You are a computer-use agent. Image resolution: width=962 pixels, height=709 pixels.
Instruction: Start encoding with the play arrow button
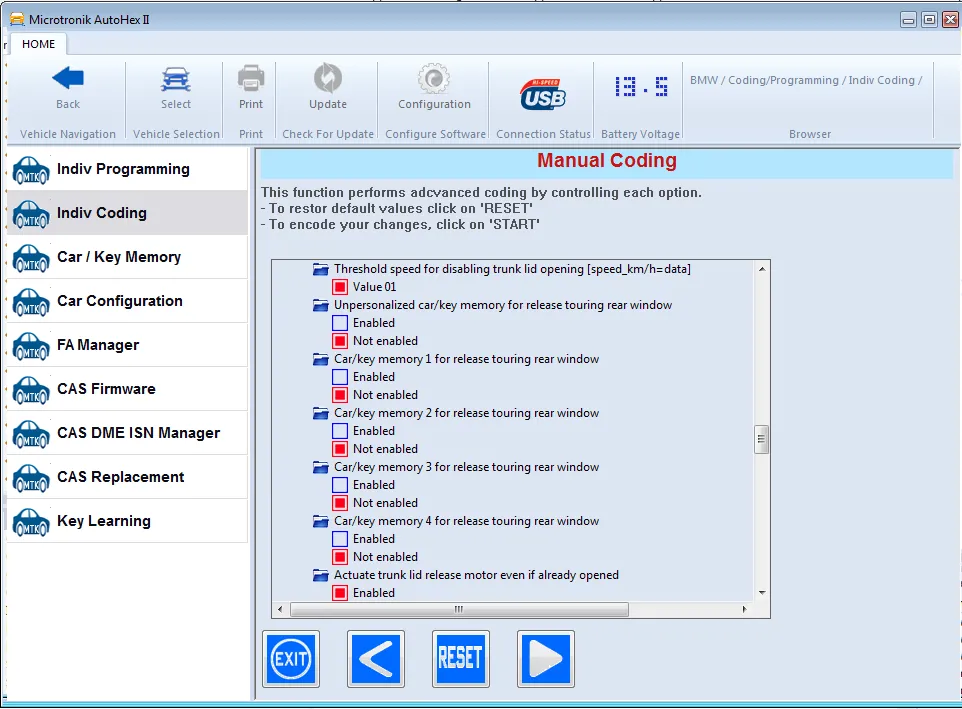pos(545,659)
